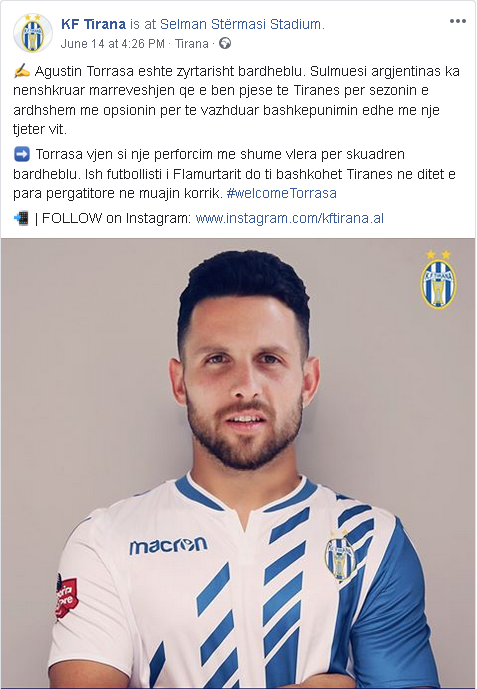Click the writing hand emoji icon
Screen dimensions: 477x689
coord(22,70)
